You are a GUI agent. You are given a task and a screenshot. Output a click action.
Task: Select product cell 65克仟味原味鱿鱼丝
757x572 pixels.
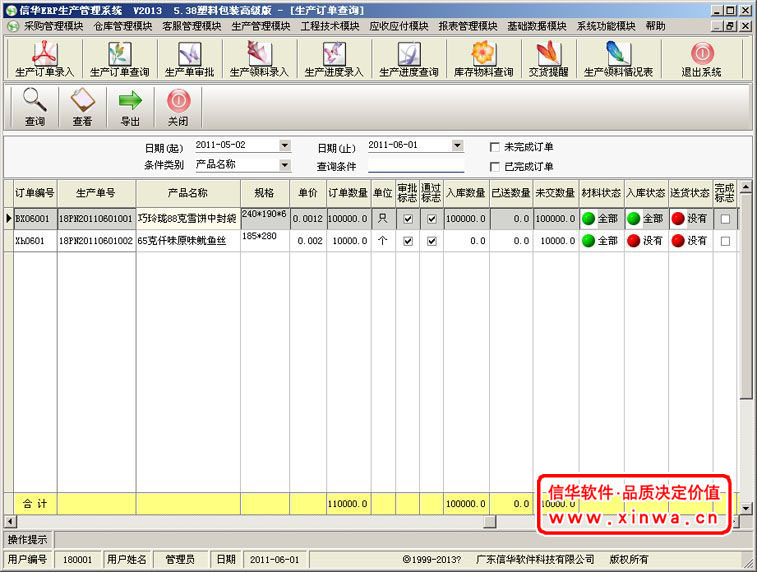[x=188, y=241]
